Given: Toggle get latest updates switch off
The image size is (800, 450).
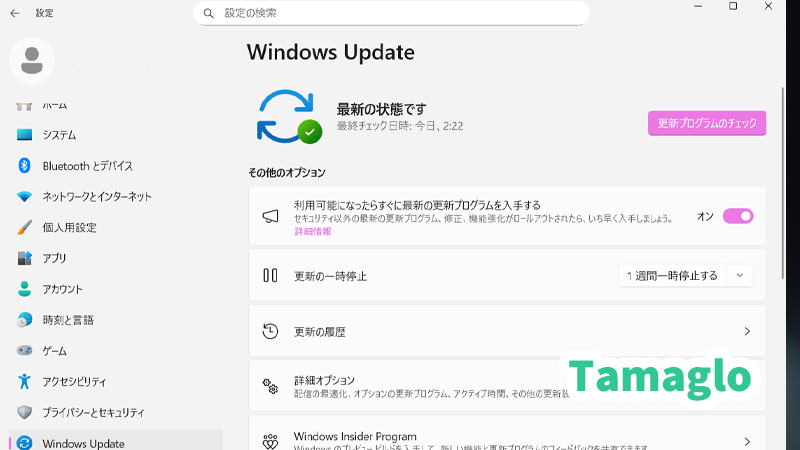Looking at the screenshot, I should coord(738,216).
